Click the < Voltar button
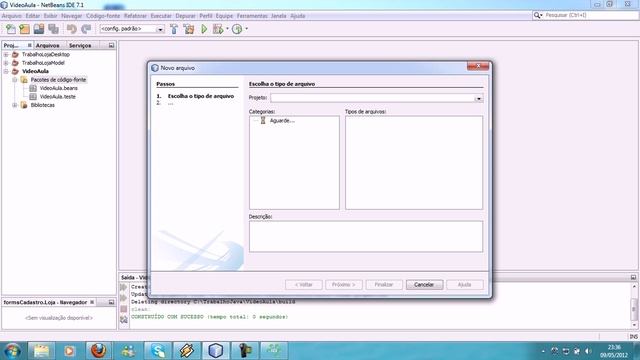The image size is (640, 360). click(x=303, y=284)
